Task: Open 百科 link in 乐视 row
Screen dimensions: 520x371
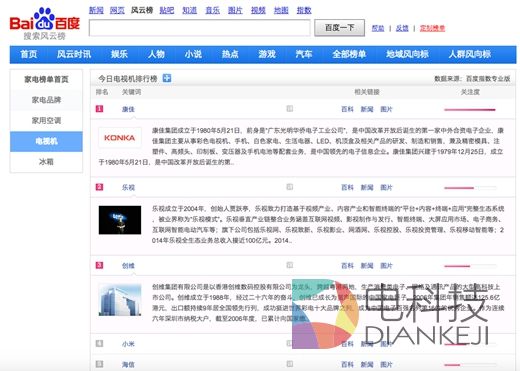Action: [x=347, y=187]
